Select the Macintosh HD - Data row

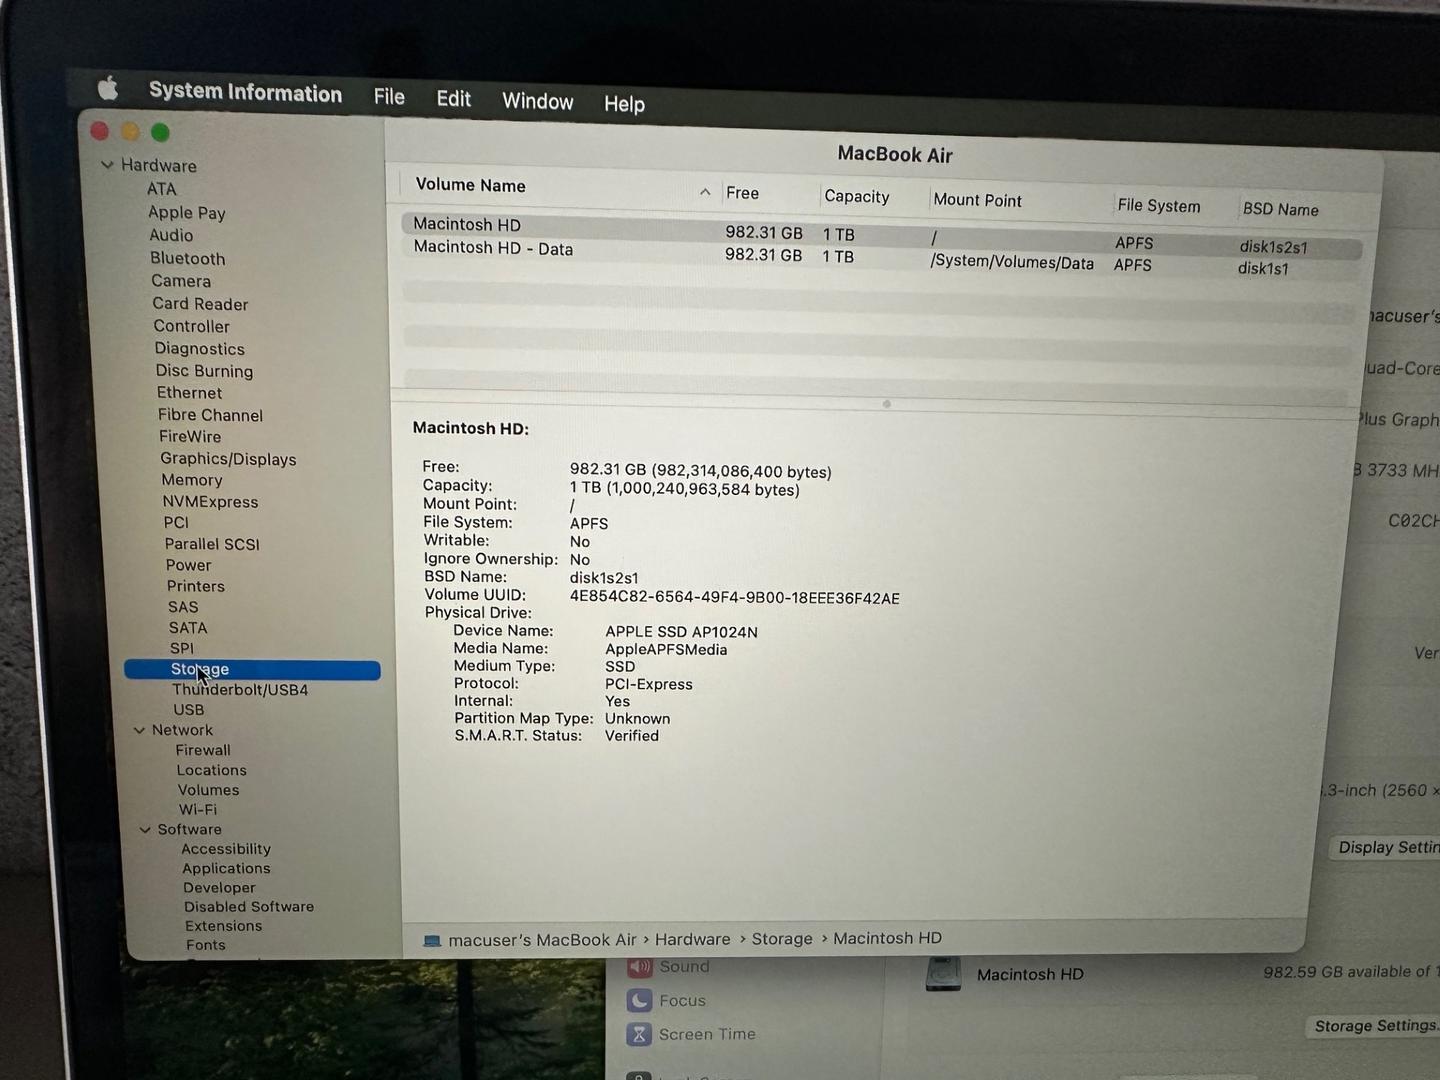(x=880, y=258)
